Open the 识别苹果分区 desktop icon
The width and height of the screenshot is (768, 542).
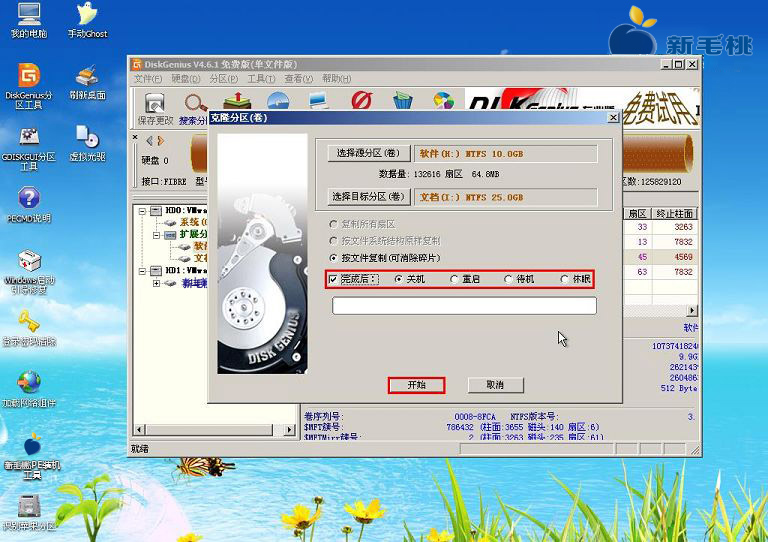29,513
